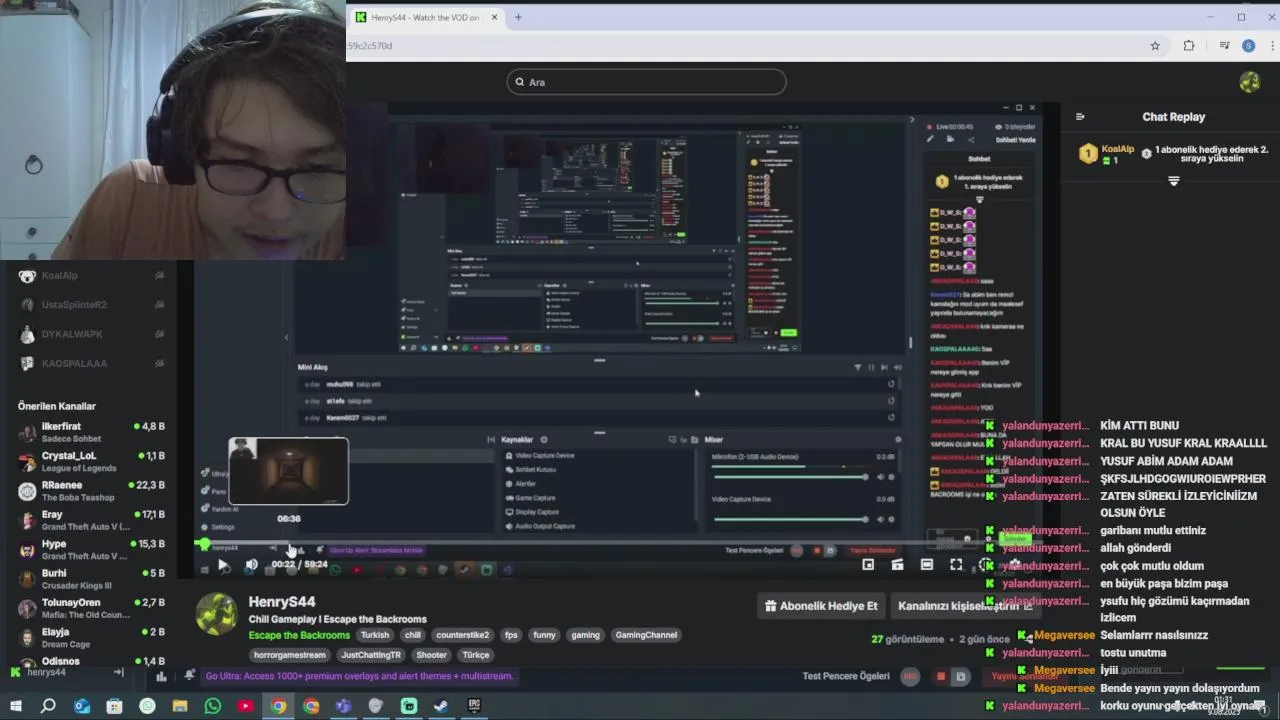Open RRaenee recommended channel

pos(90,491)
